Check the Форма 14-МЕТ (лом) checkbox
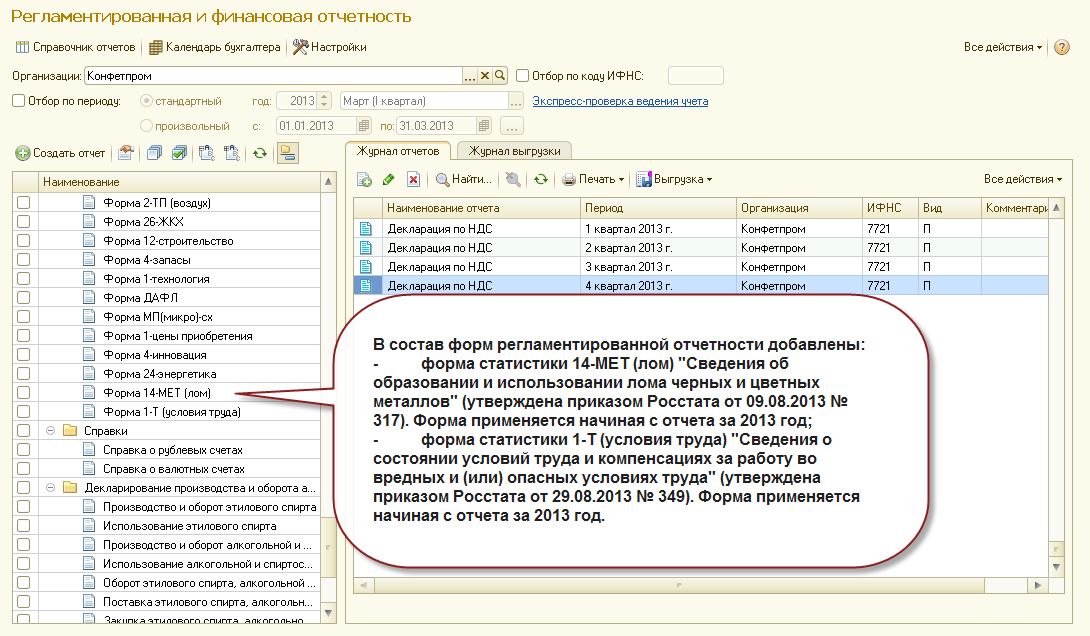1090x636 pixels. click(24, 393)
